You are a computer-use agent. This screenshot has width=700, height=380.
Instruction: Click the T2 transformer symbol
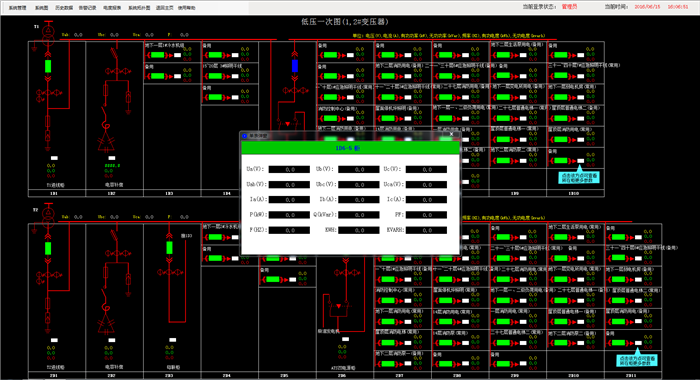48,216
